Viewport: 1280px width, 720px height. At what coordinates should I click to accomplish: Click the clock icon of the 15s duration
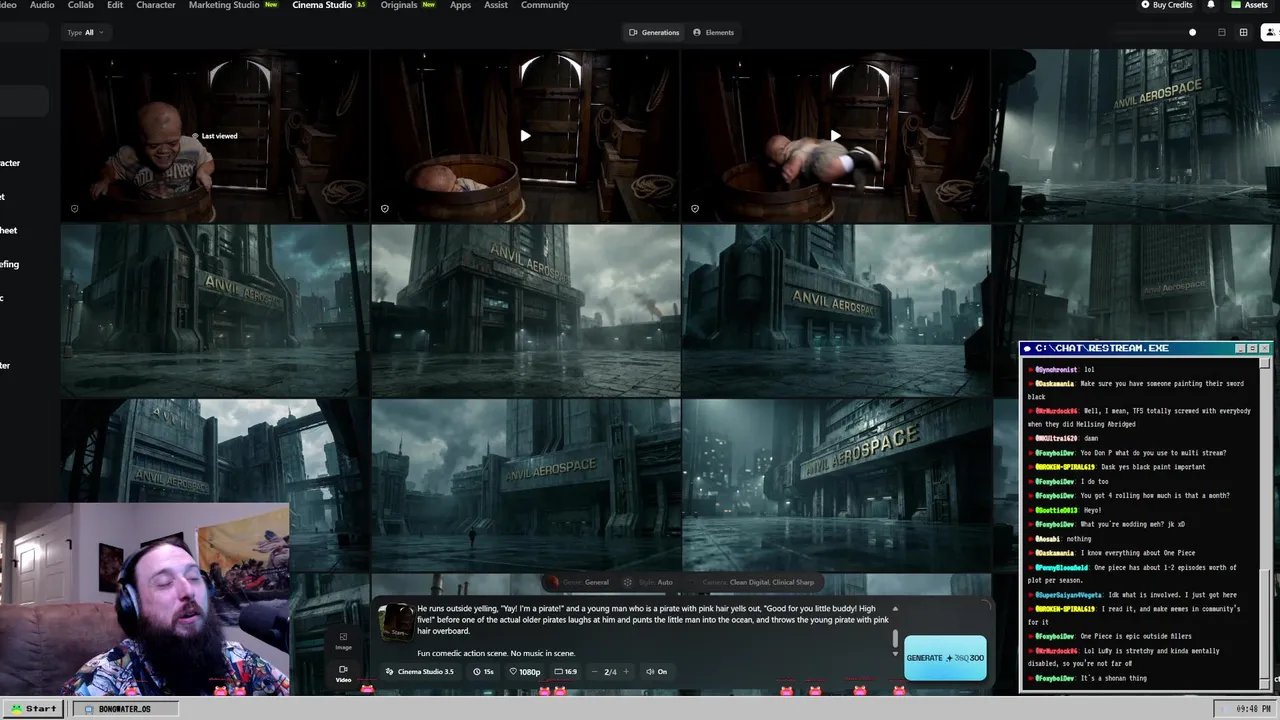[x=477, y=672]
